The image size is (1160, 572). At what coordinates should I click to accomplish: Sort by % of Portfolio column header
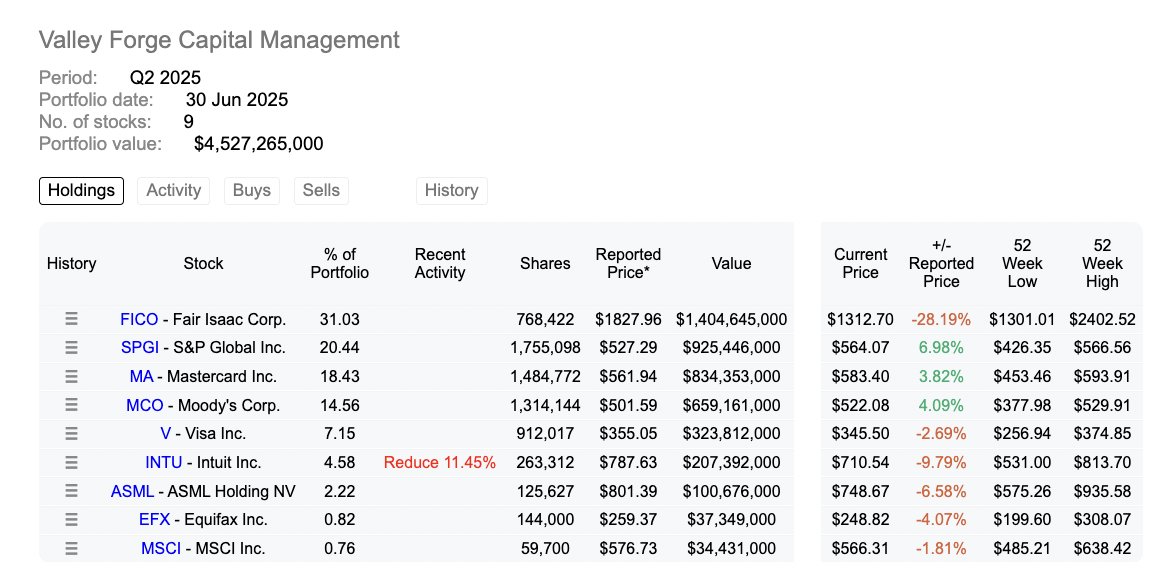click(x=340, y=263)
